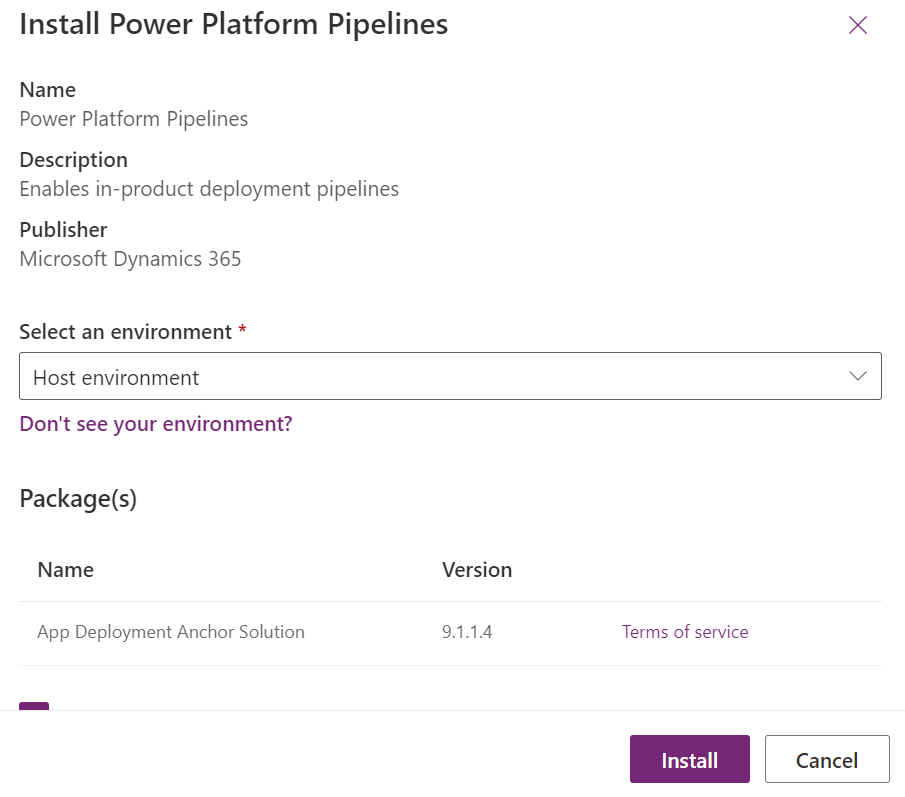Click the Publisher field label
The height and width of the screenshot is (797, 905).
click(x=63, y=230)
